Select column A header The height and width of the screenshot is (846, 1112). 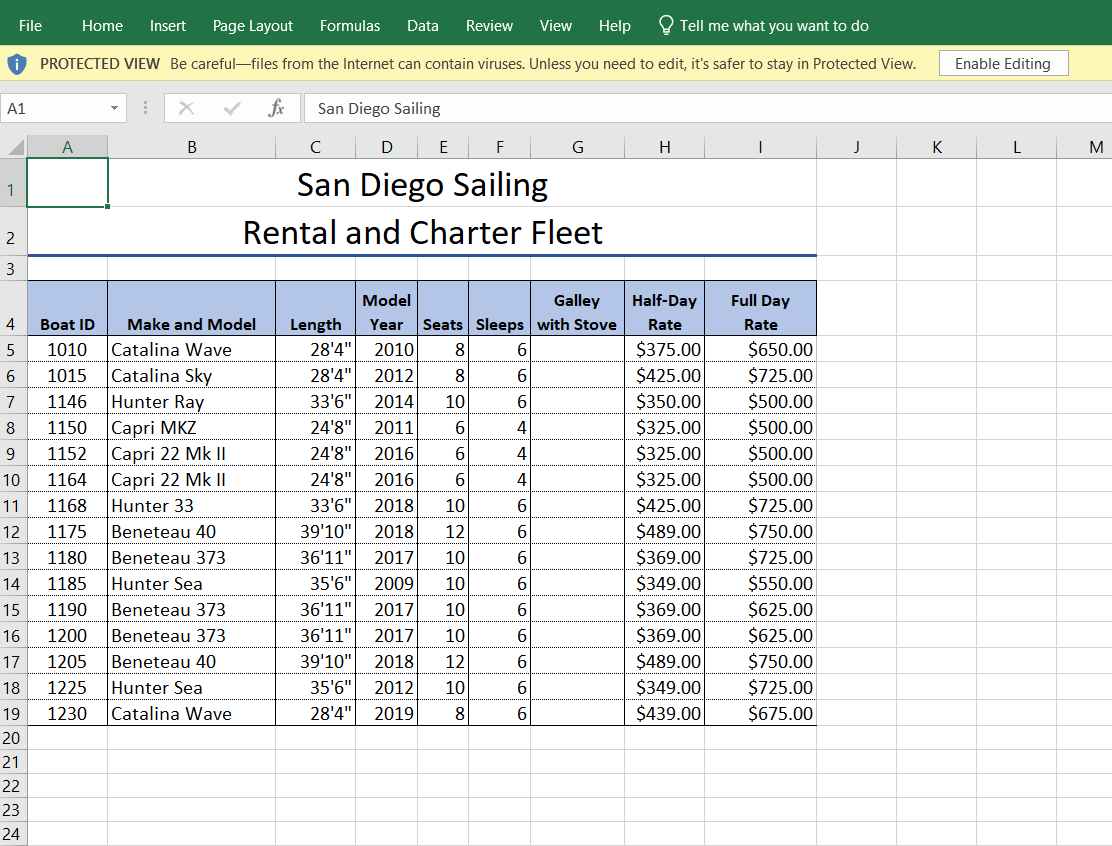tap(67, 147)
